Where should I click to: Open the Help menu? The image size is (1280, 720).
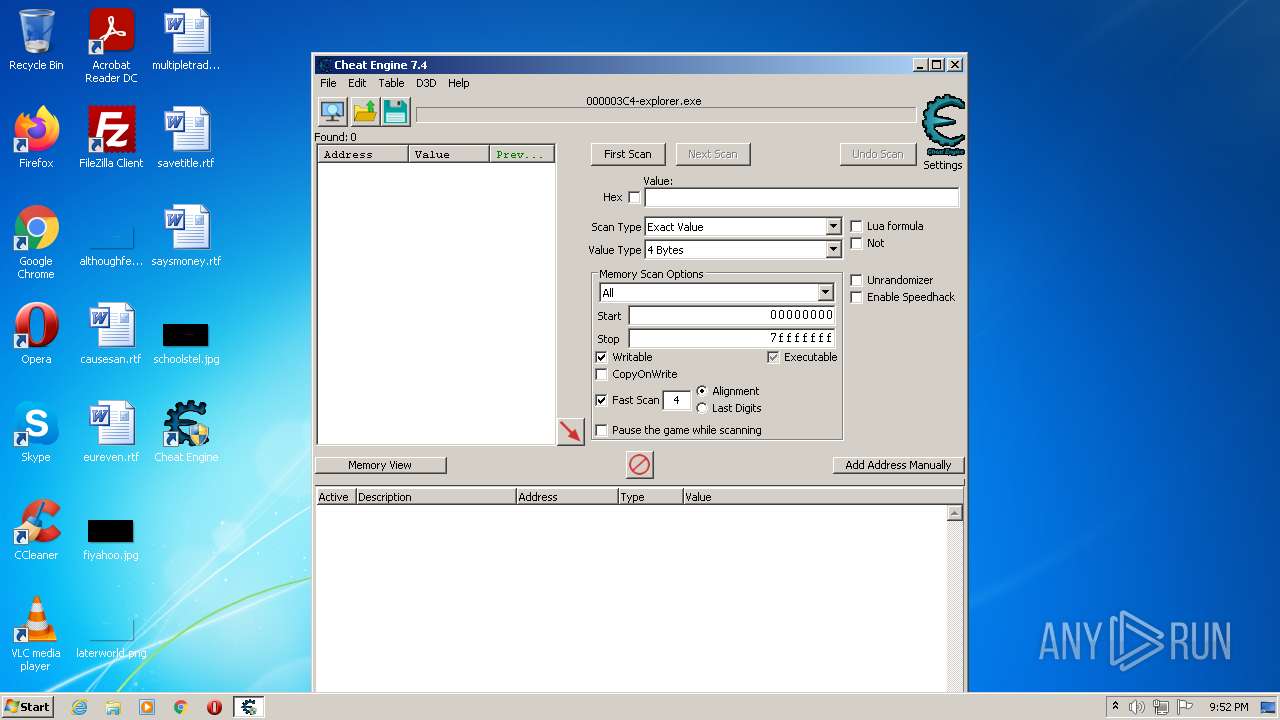[x=458, y=83]
